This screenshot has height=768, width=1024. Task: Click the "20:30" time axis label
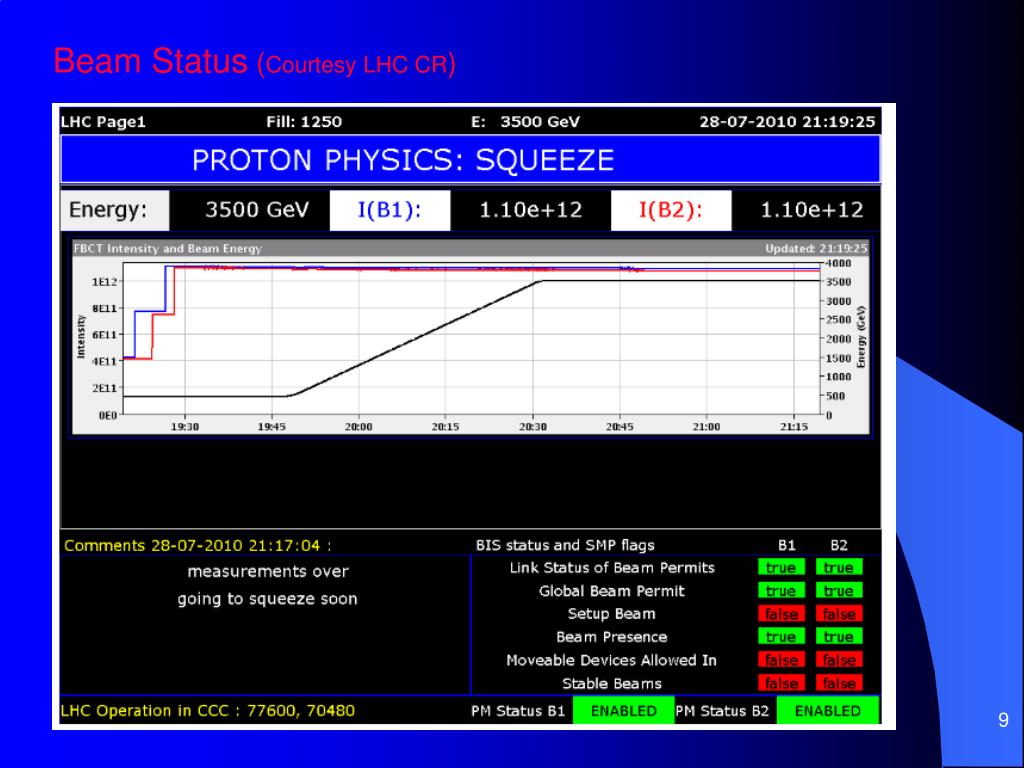click(533, 427)
